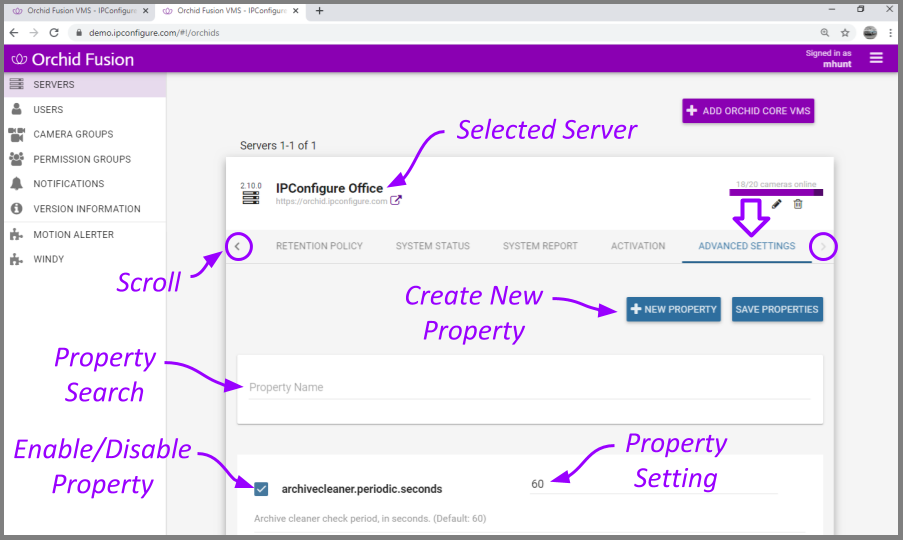Open the hamburger menu in purple header
Image resolution: width=903 pixels, height=540 pixels.
tap(876, 58)
